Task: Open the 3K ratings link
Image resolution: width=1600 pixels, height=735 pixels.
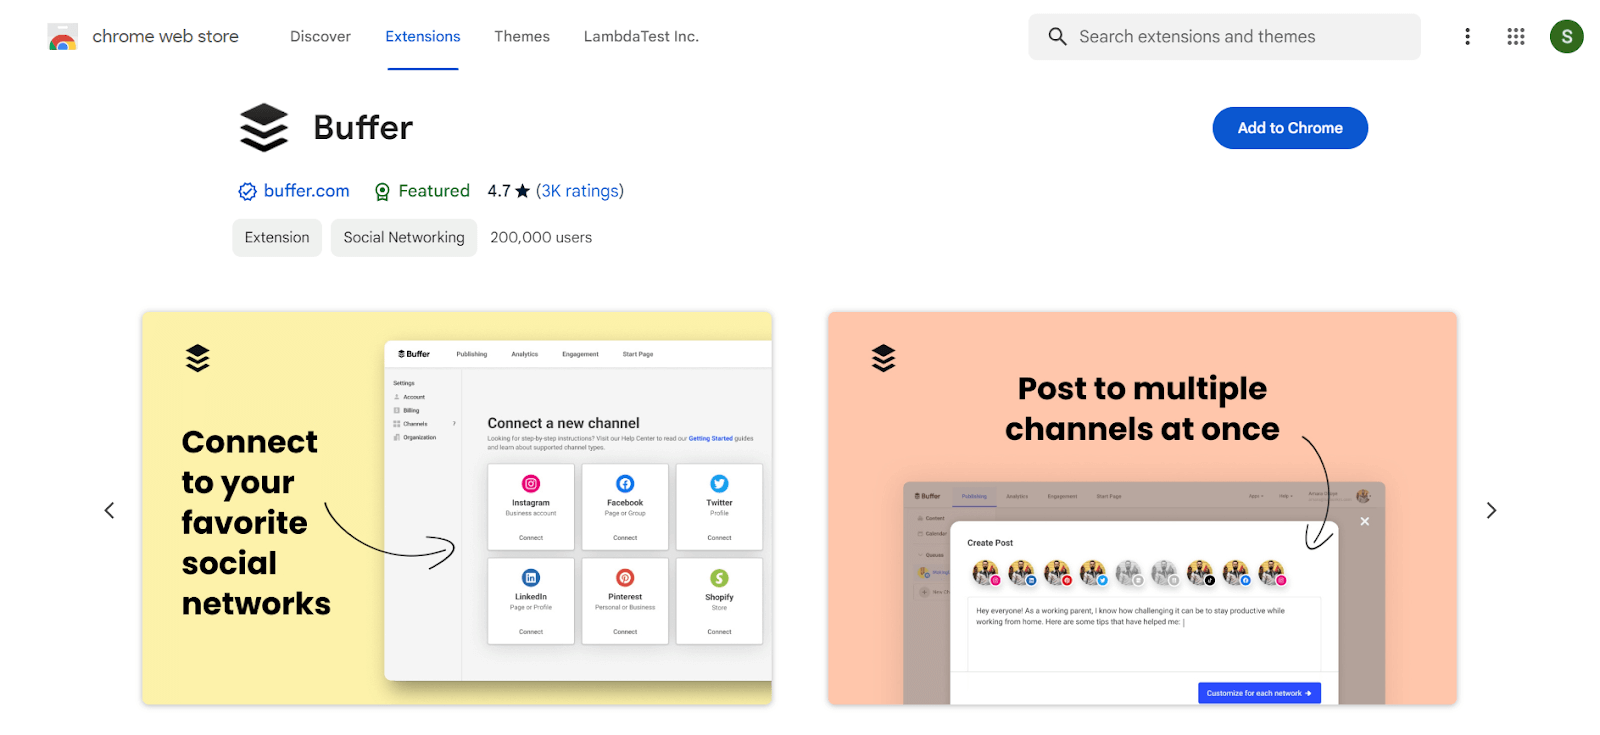Action: click(x=580, y=191)
